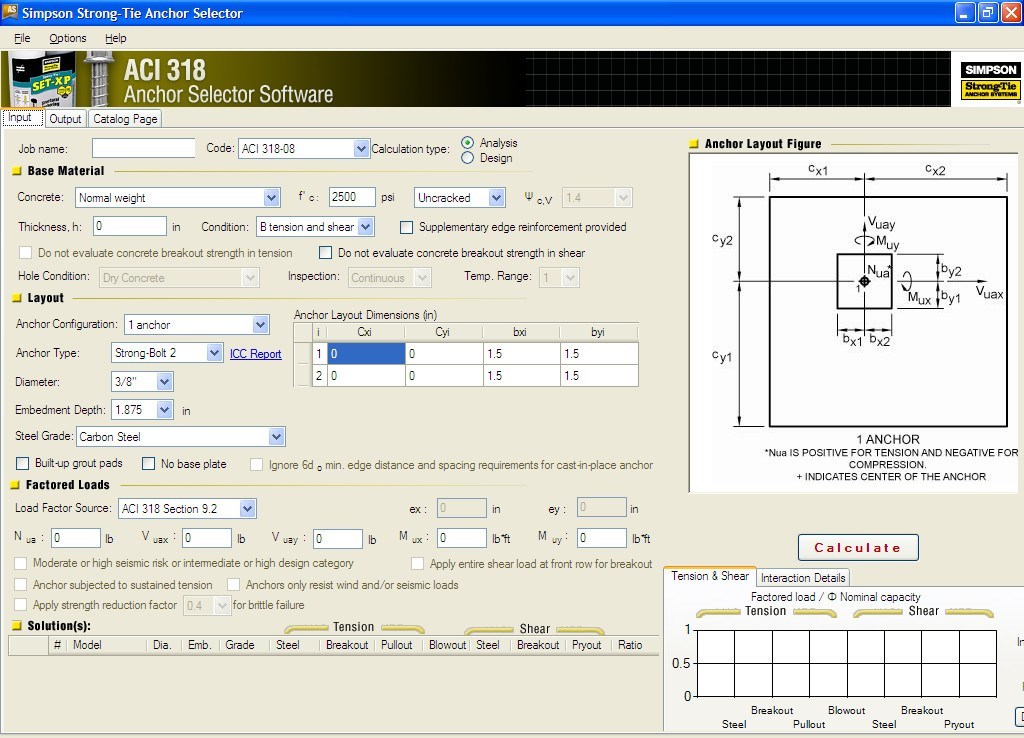Screen dimensions: 1024x738
Task: Switch to the Interaction Details tab
Action: tap(803, 577)
